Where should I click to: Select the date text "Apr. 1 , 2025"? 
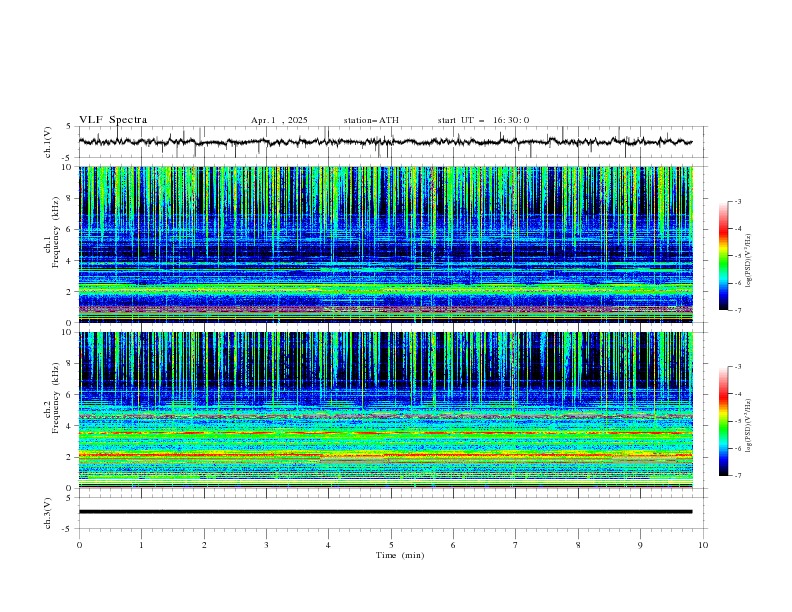pyautogui.click(x=279, y=120)
